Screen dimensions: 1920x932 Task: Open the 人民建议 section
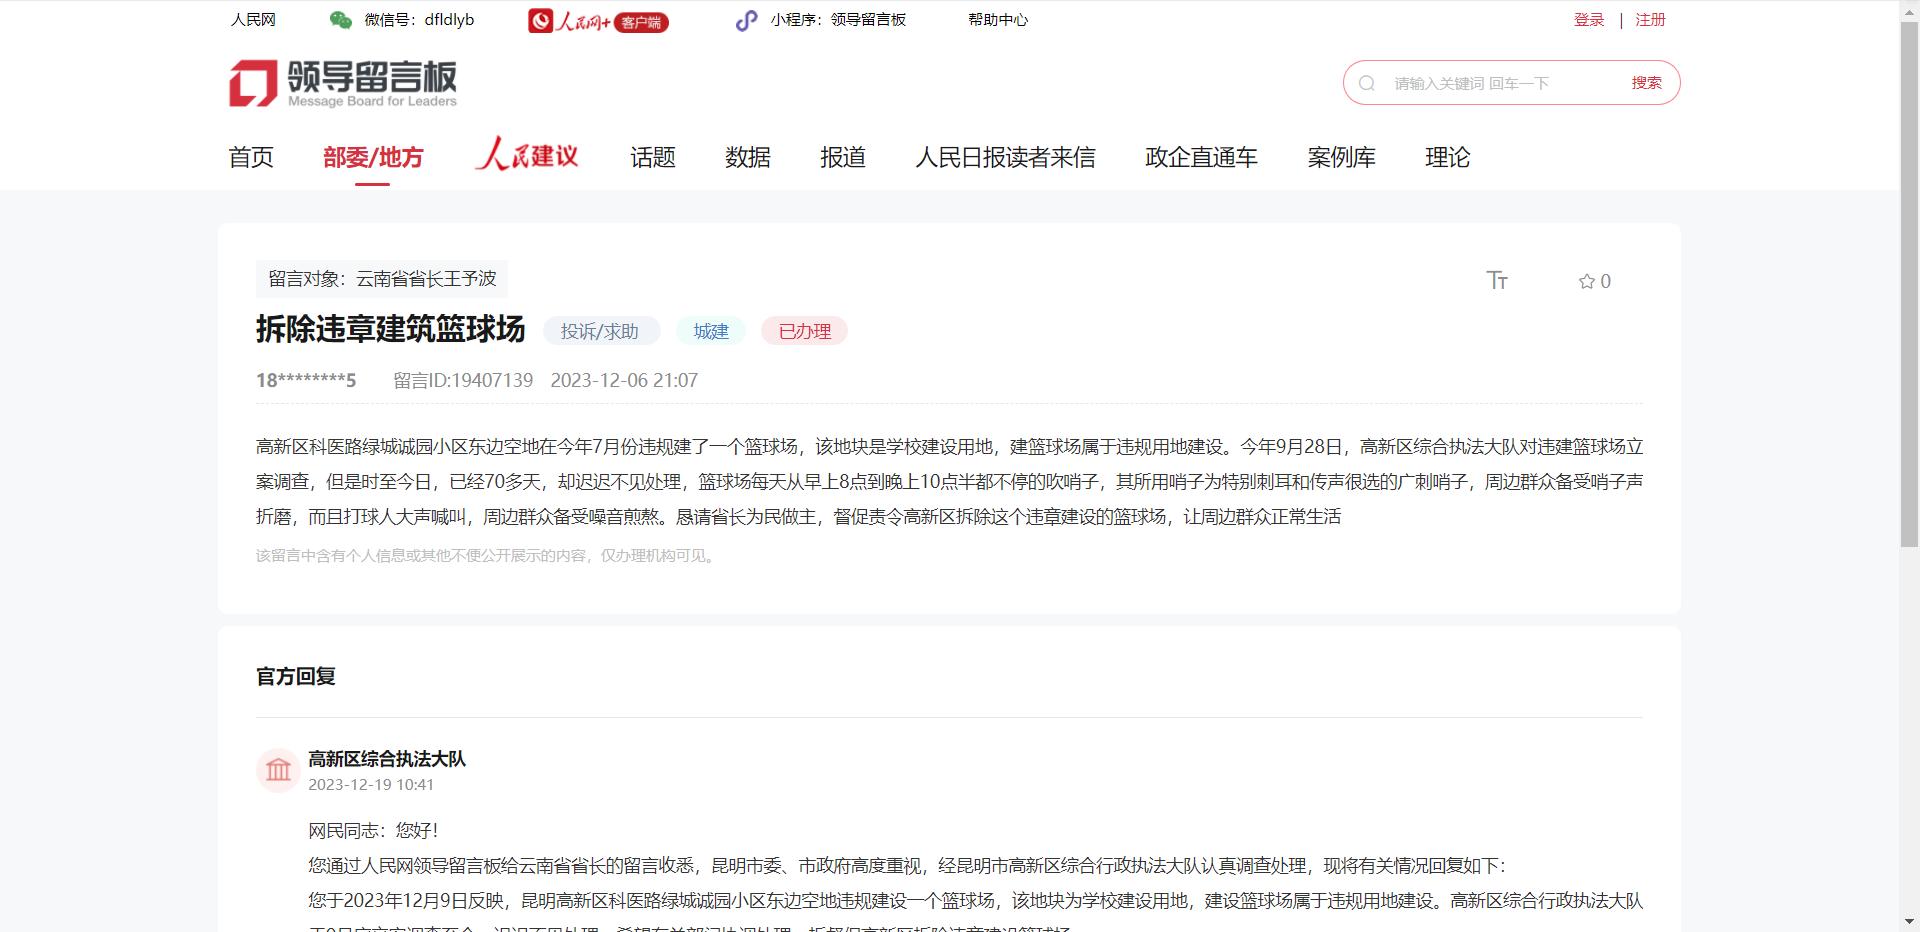point(527,157)
